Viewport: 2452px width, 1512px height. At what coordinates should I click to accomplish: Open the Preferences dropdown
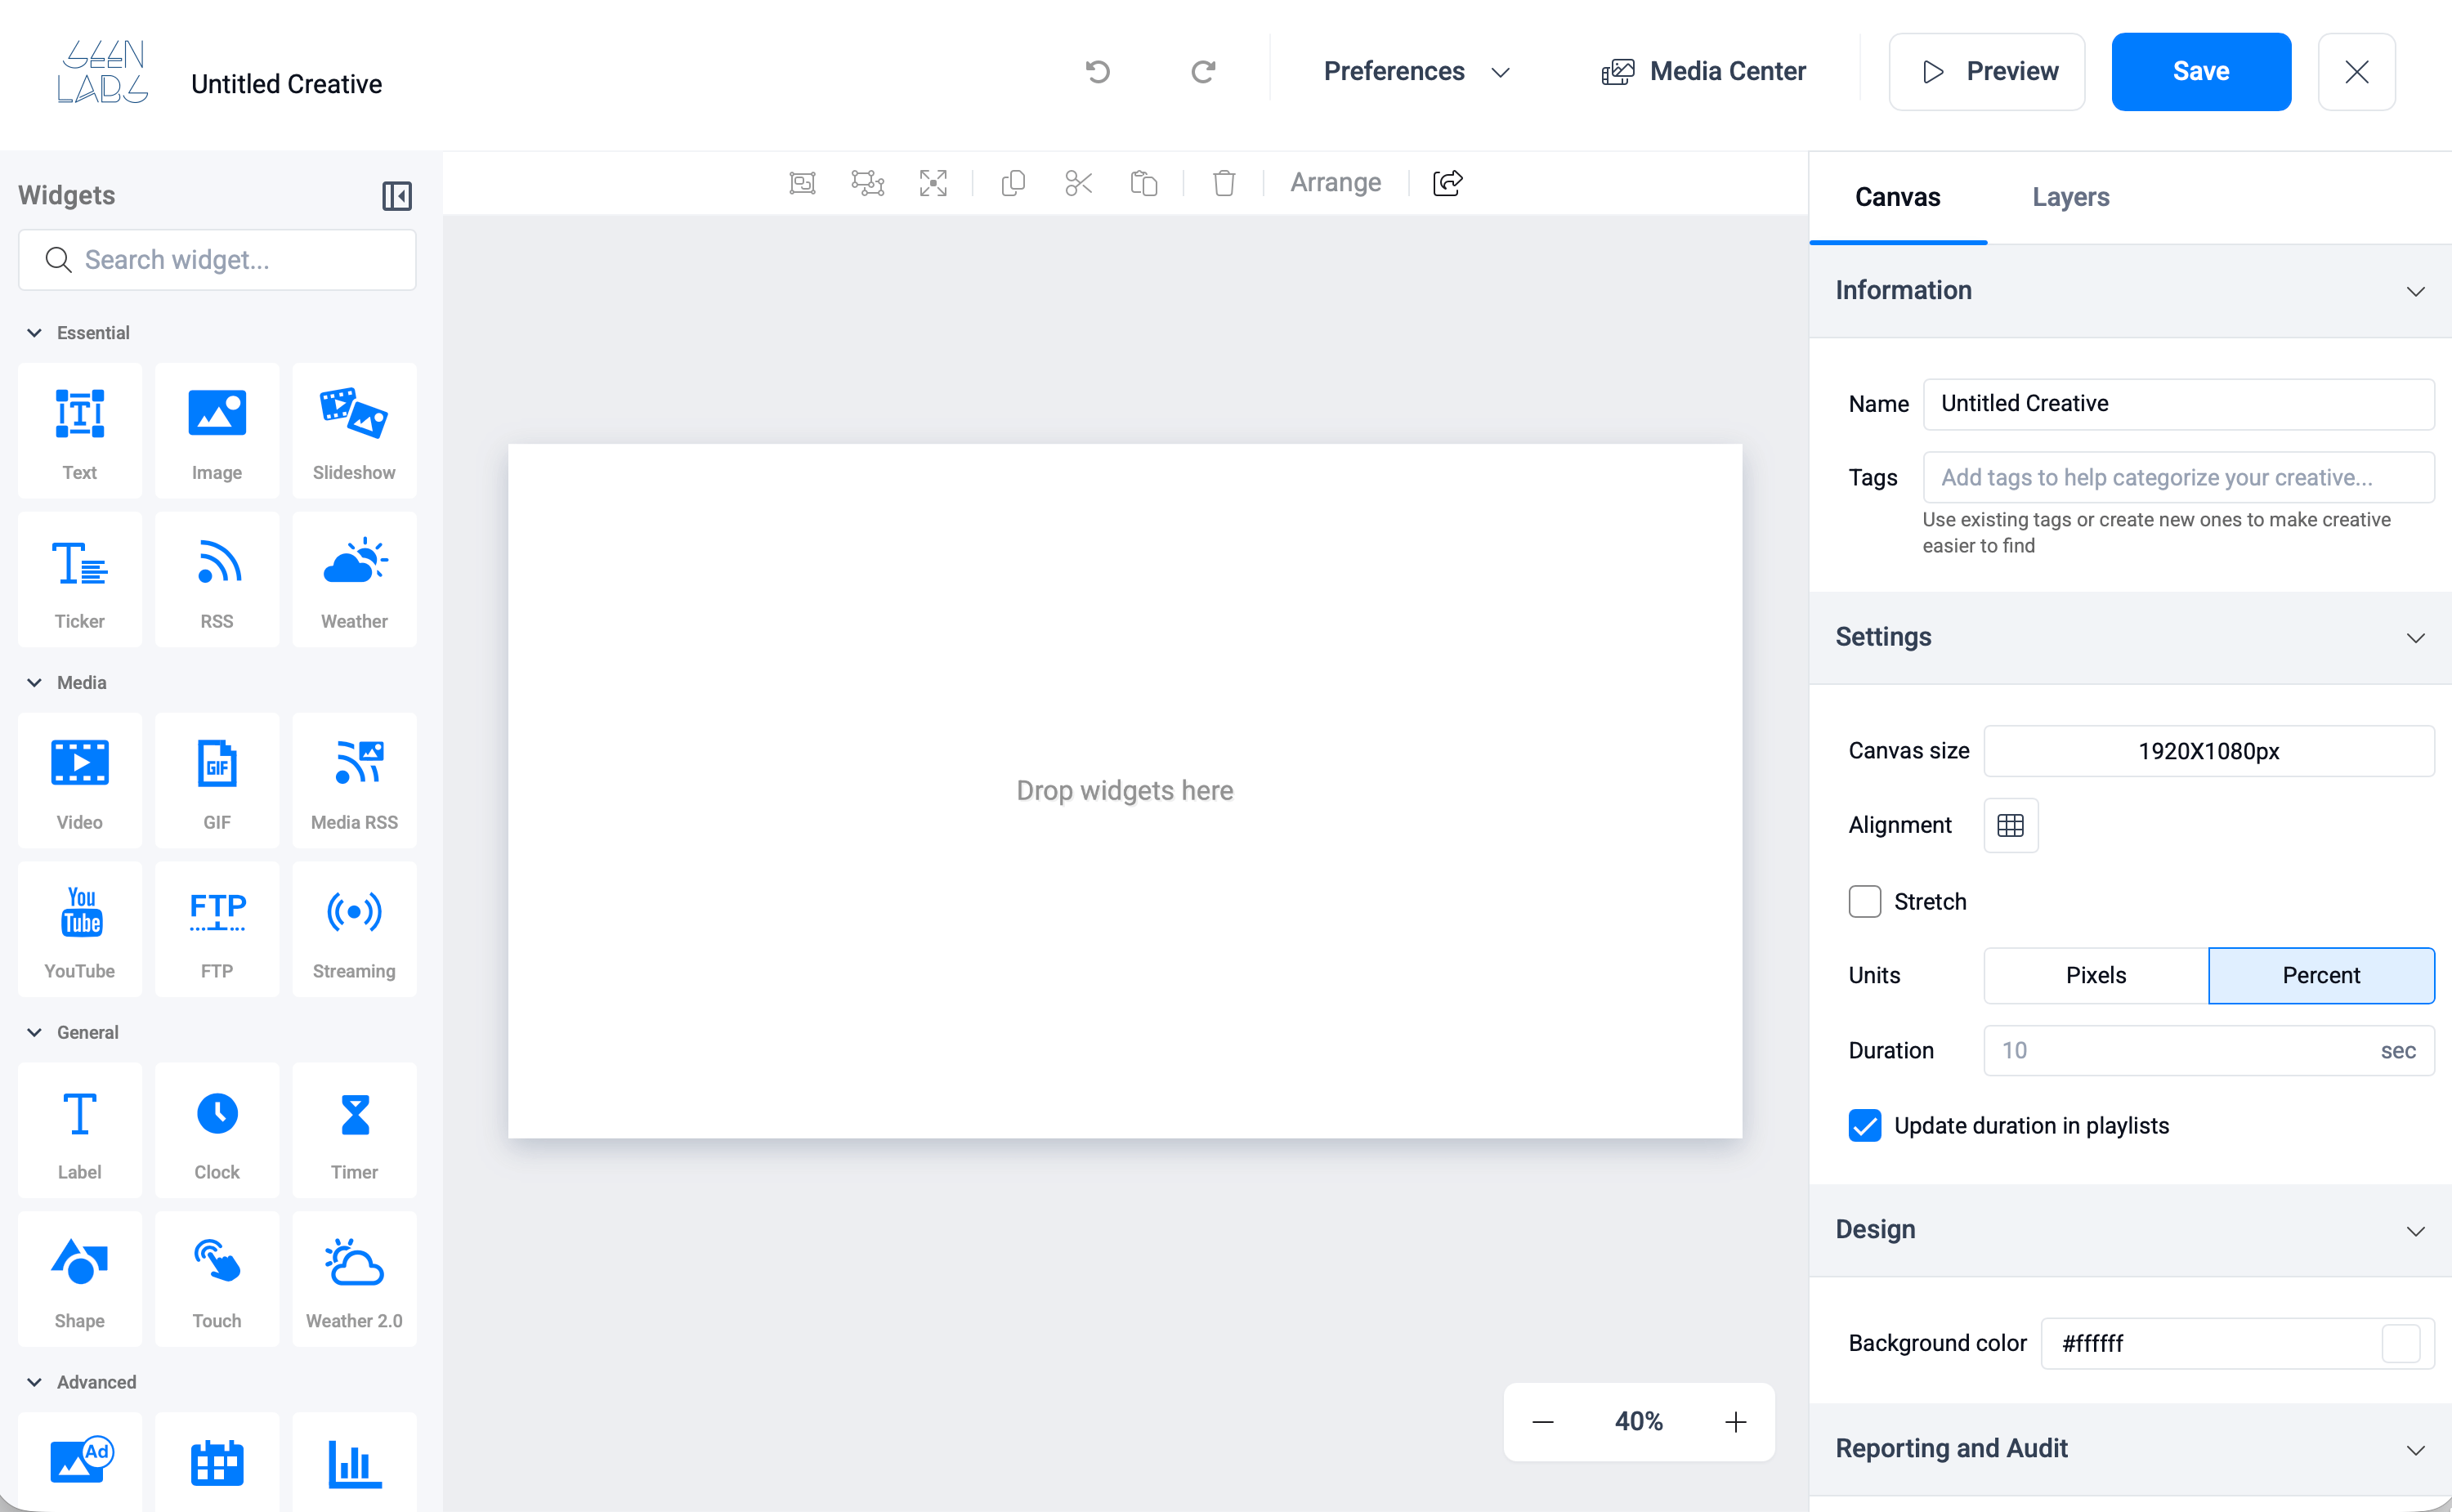1415,72
